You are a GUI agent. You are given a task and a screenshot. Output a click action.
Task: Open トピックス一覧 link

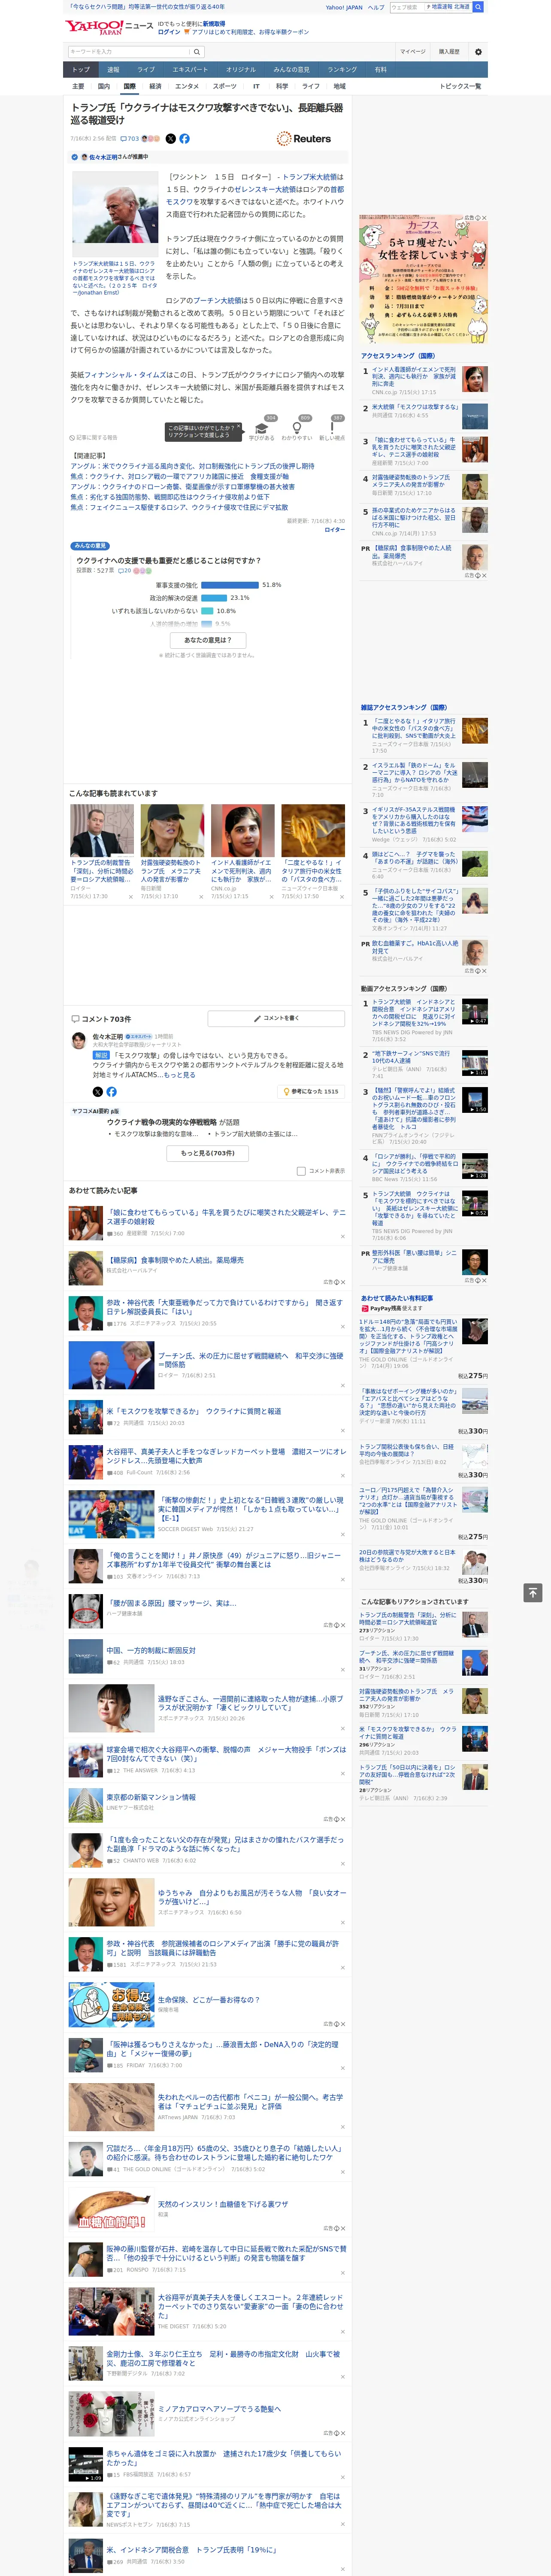click(x=460, y=86)
